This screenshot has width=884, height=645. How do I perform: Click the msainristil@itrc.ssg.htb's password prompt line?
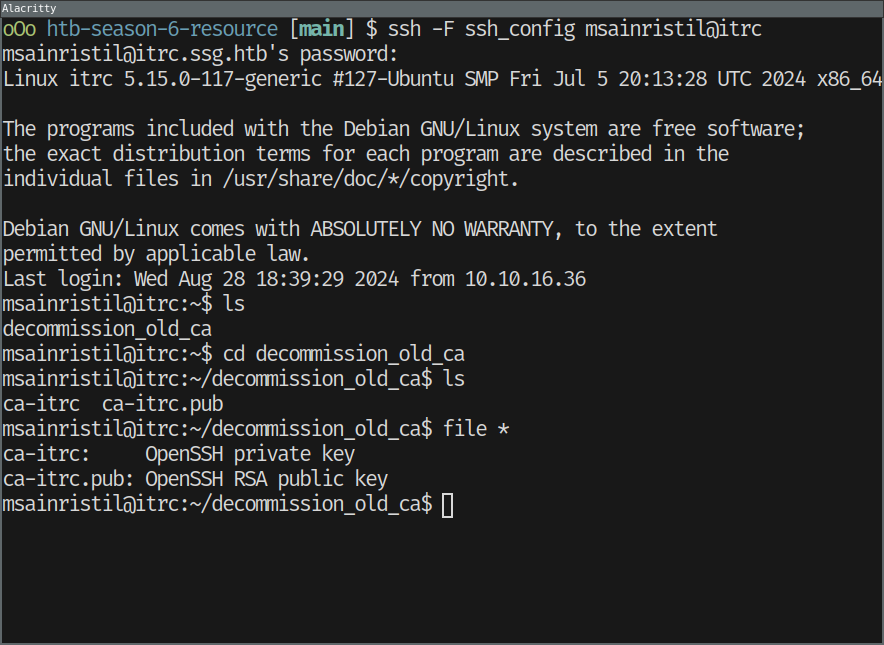point(201,54)
